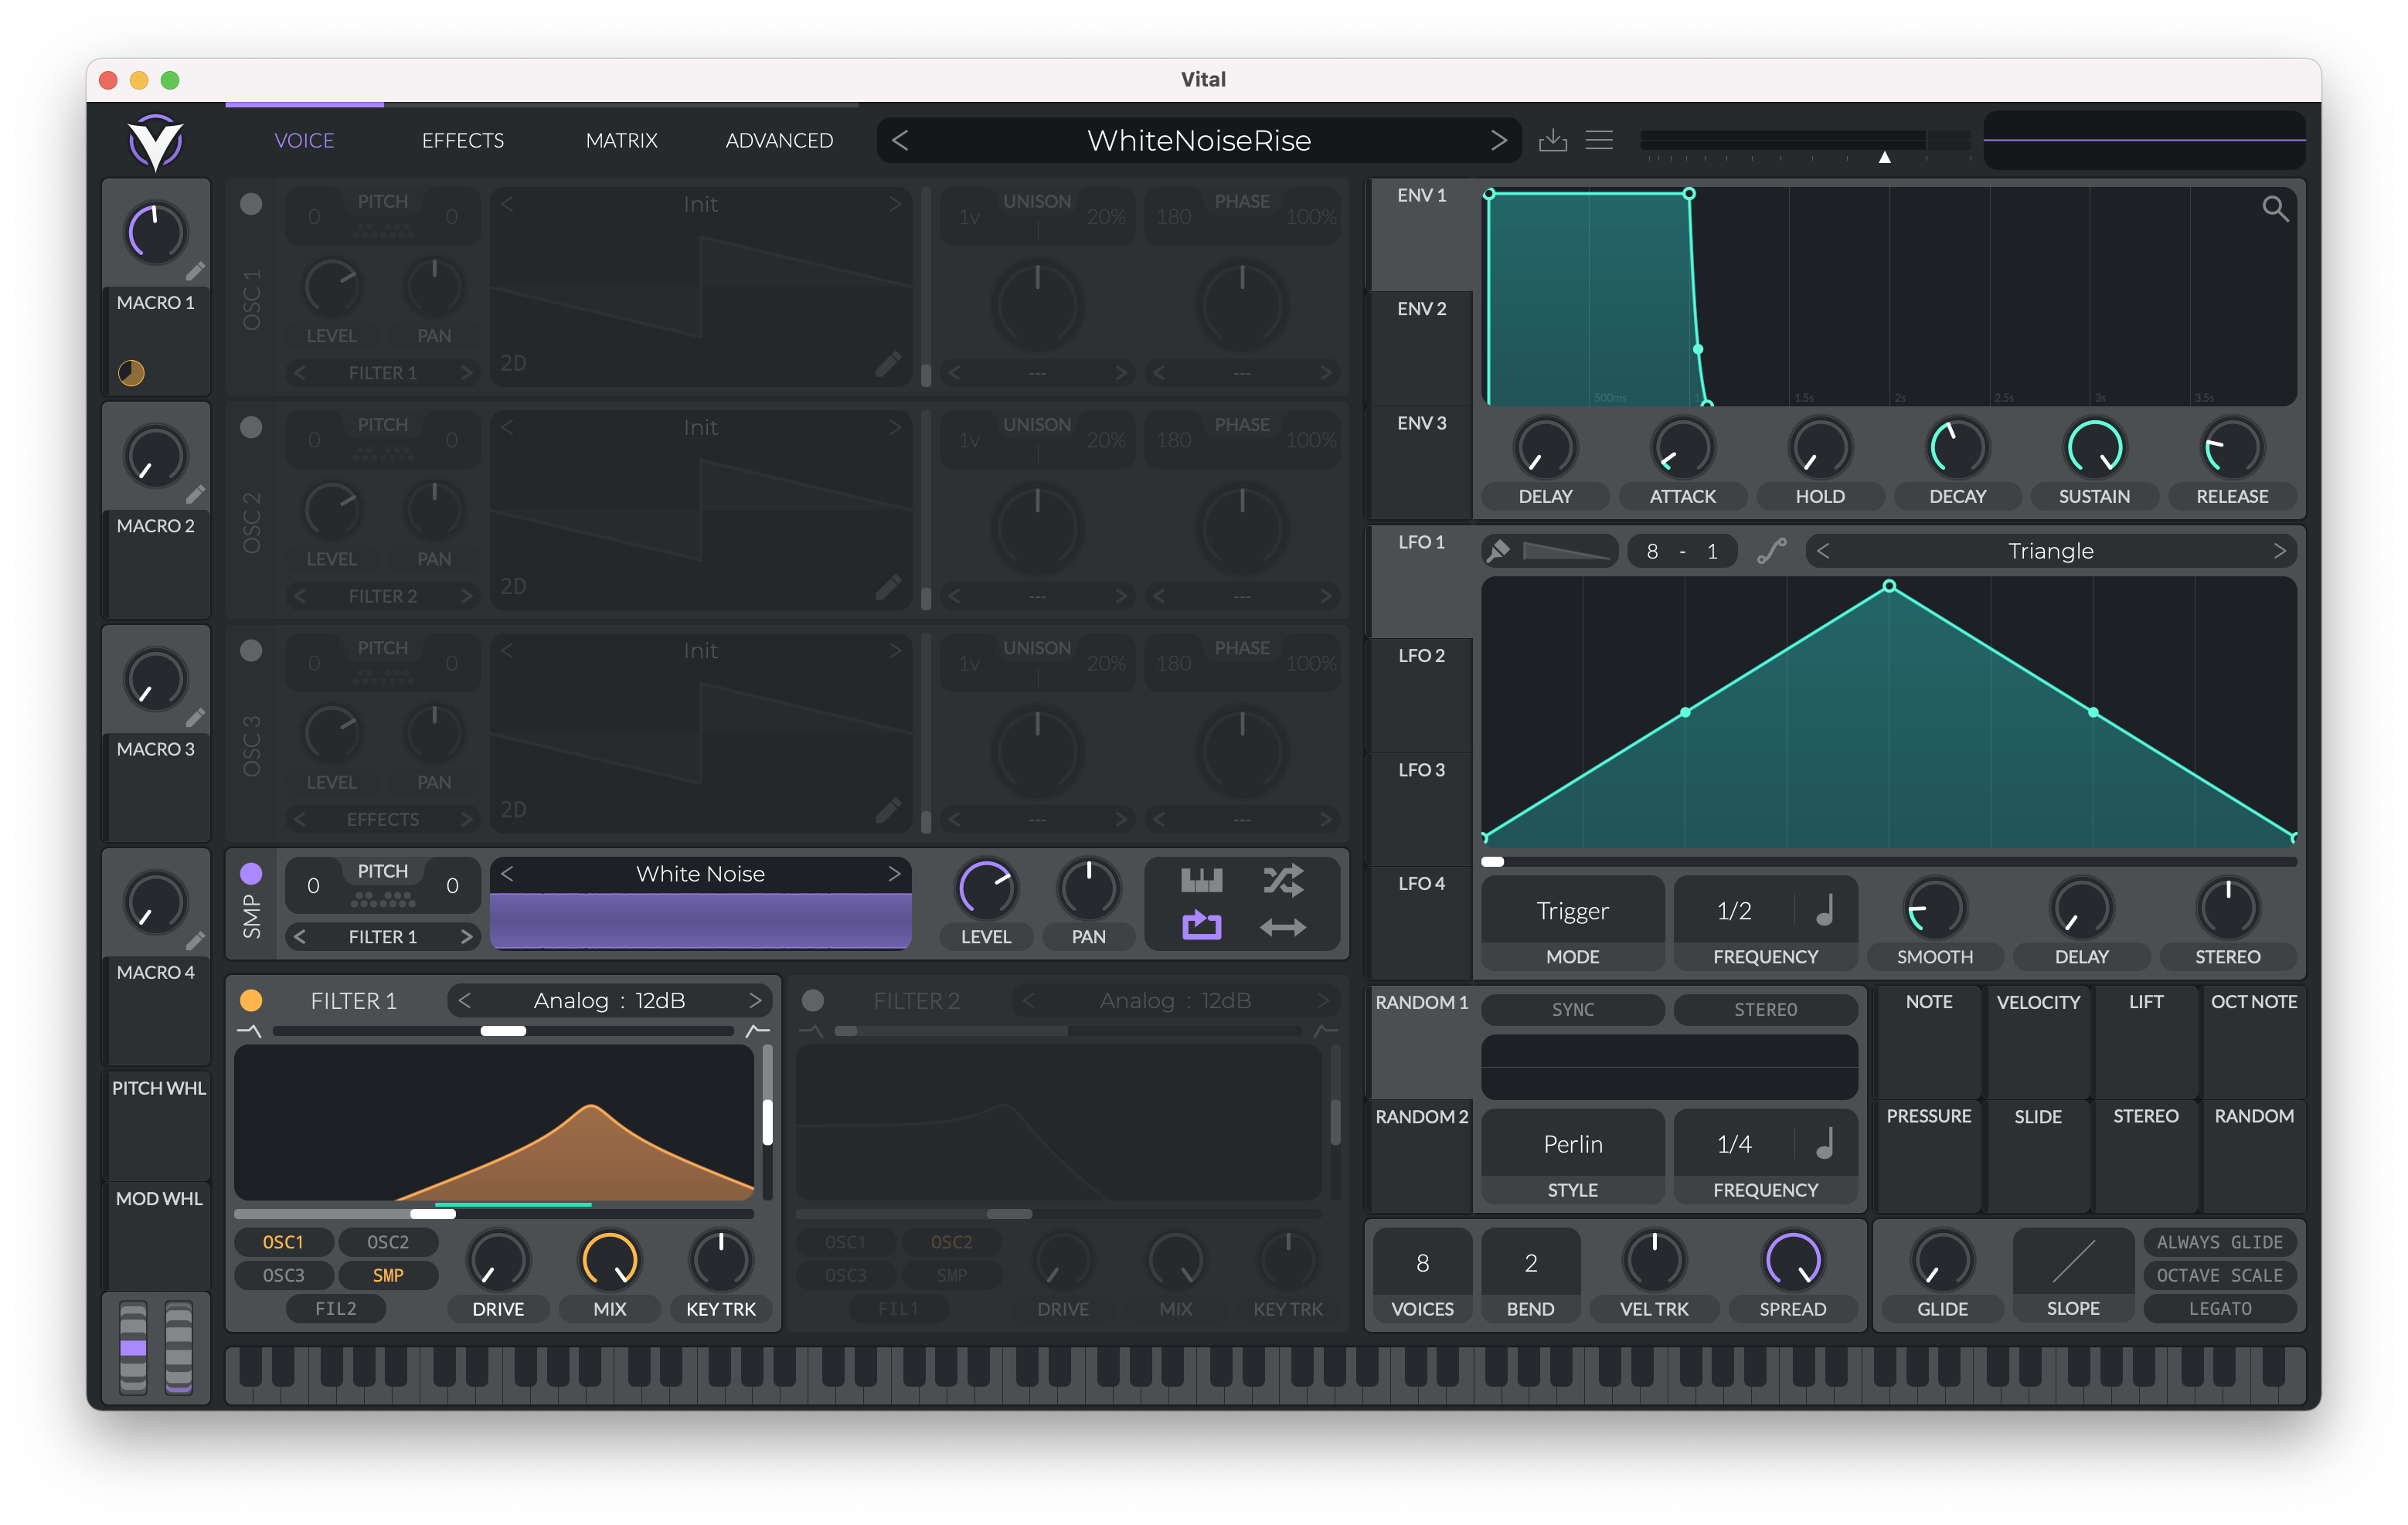The height and width of the screenshot is (1525, 2408).
Task: Disable the SMP sampler power button
Action: pos(251,873)
